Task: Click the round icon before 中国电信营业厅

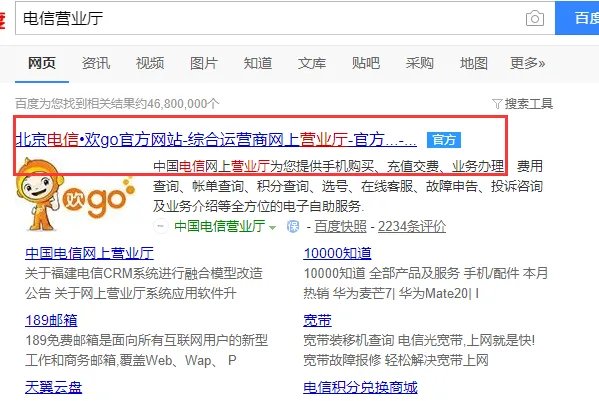Action: pos(161,226)
